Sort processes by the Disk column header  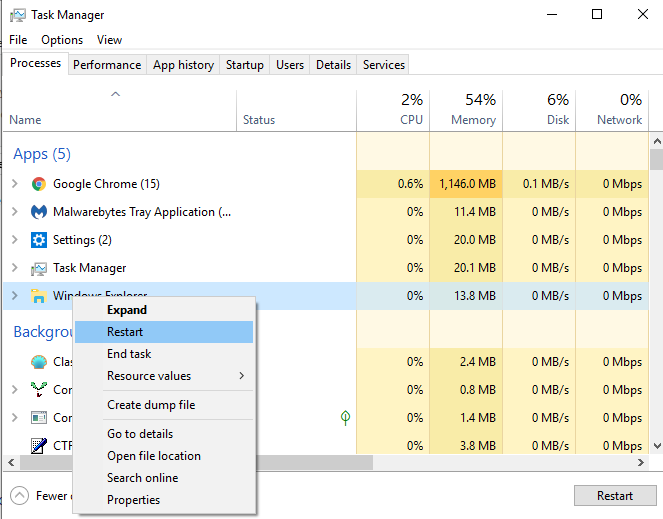coord(539,110)
